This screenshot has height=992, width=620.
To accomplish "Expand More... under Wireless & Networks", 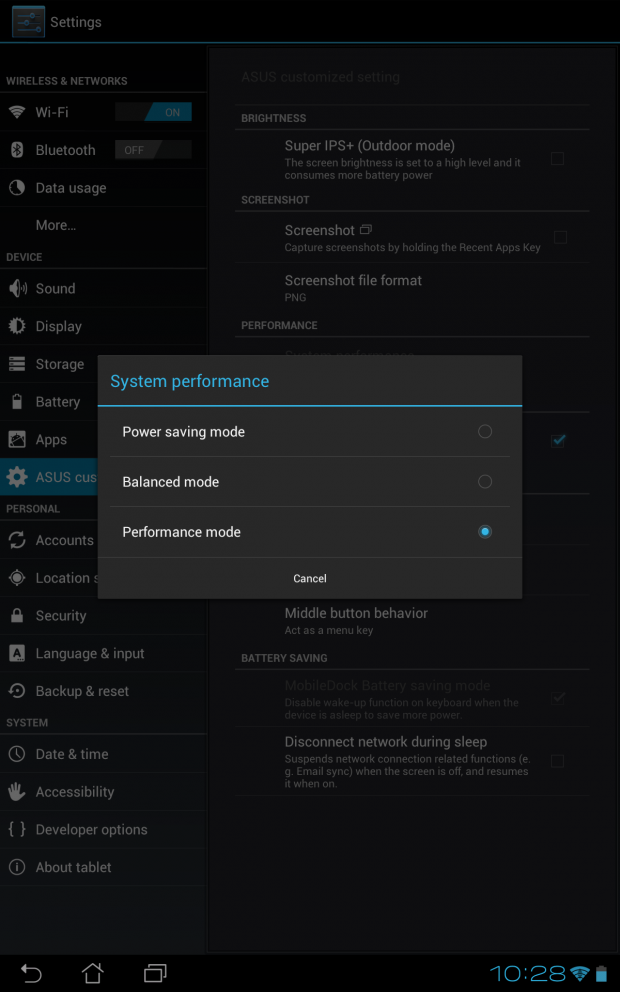I will coord(60,225).
